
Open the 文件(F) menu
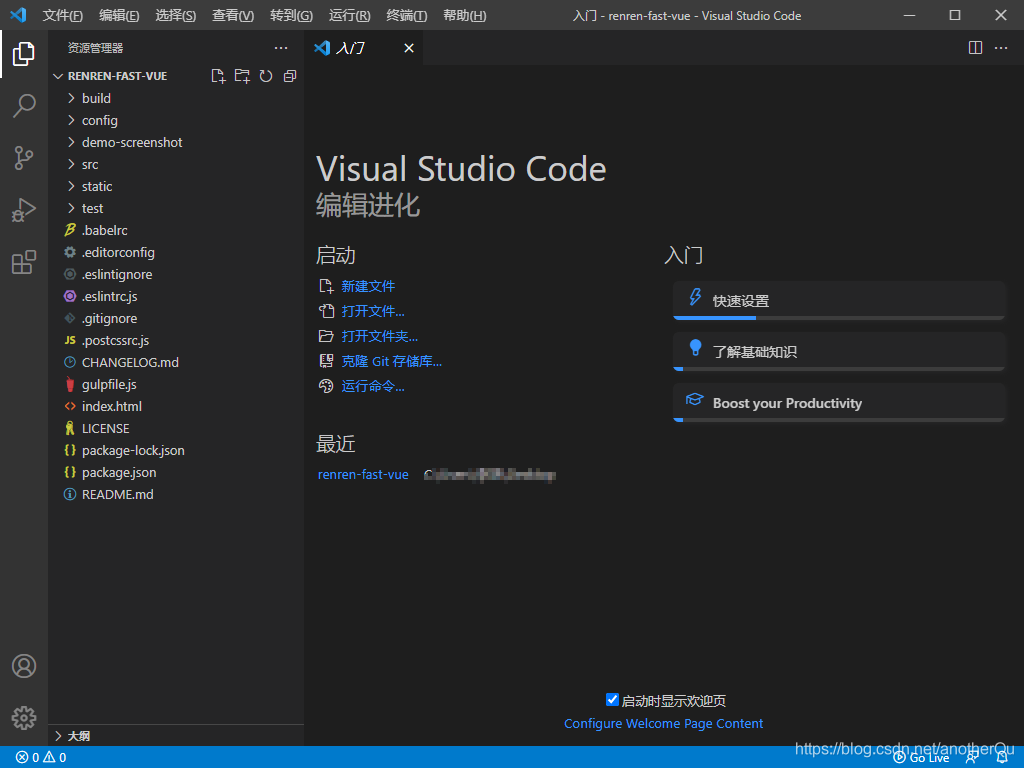[x=63, y=15]
